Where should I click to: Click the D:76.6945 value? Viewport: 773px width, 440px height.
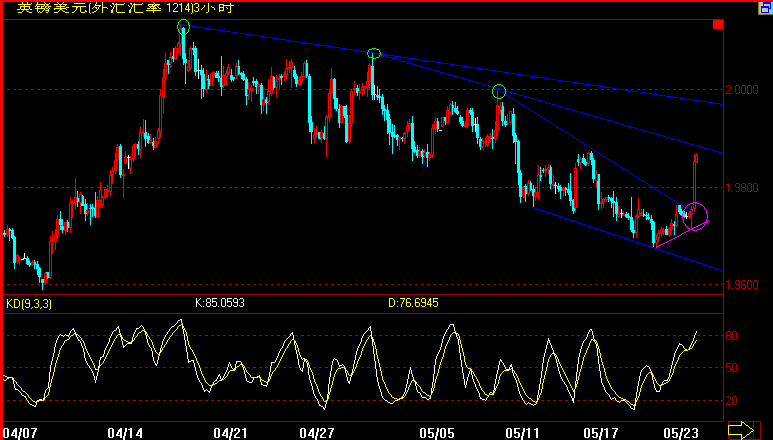click(413, 303)
